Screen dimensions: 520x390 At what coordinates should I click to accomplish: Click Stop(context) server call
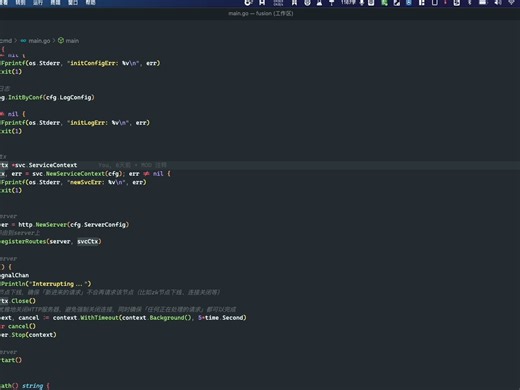(34, 335)
